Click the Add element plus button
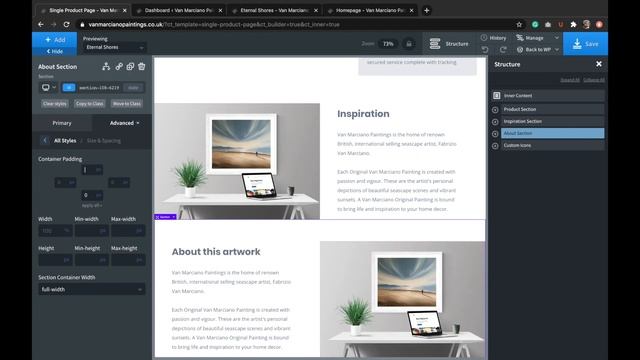The height and width of the screenshot is (360, 640). click(54, 40)
